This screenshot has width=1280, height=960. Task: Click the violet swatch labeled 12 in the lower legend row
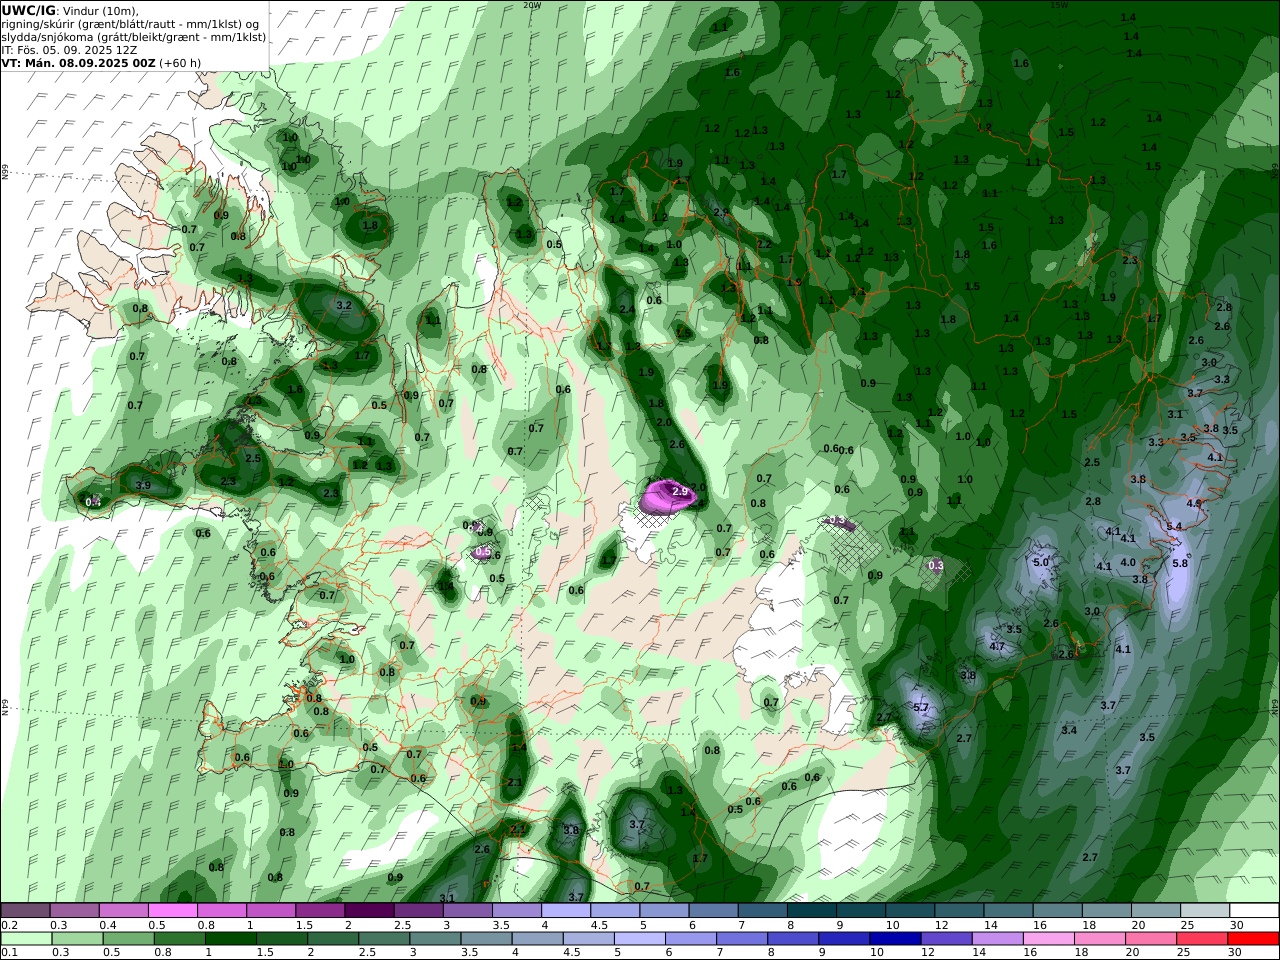(x=946, y=939)
